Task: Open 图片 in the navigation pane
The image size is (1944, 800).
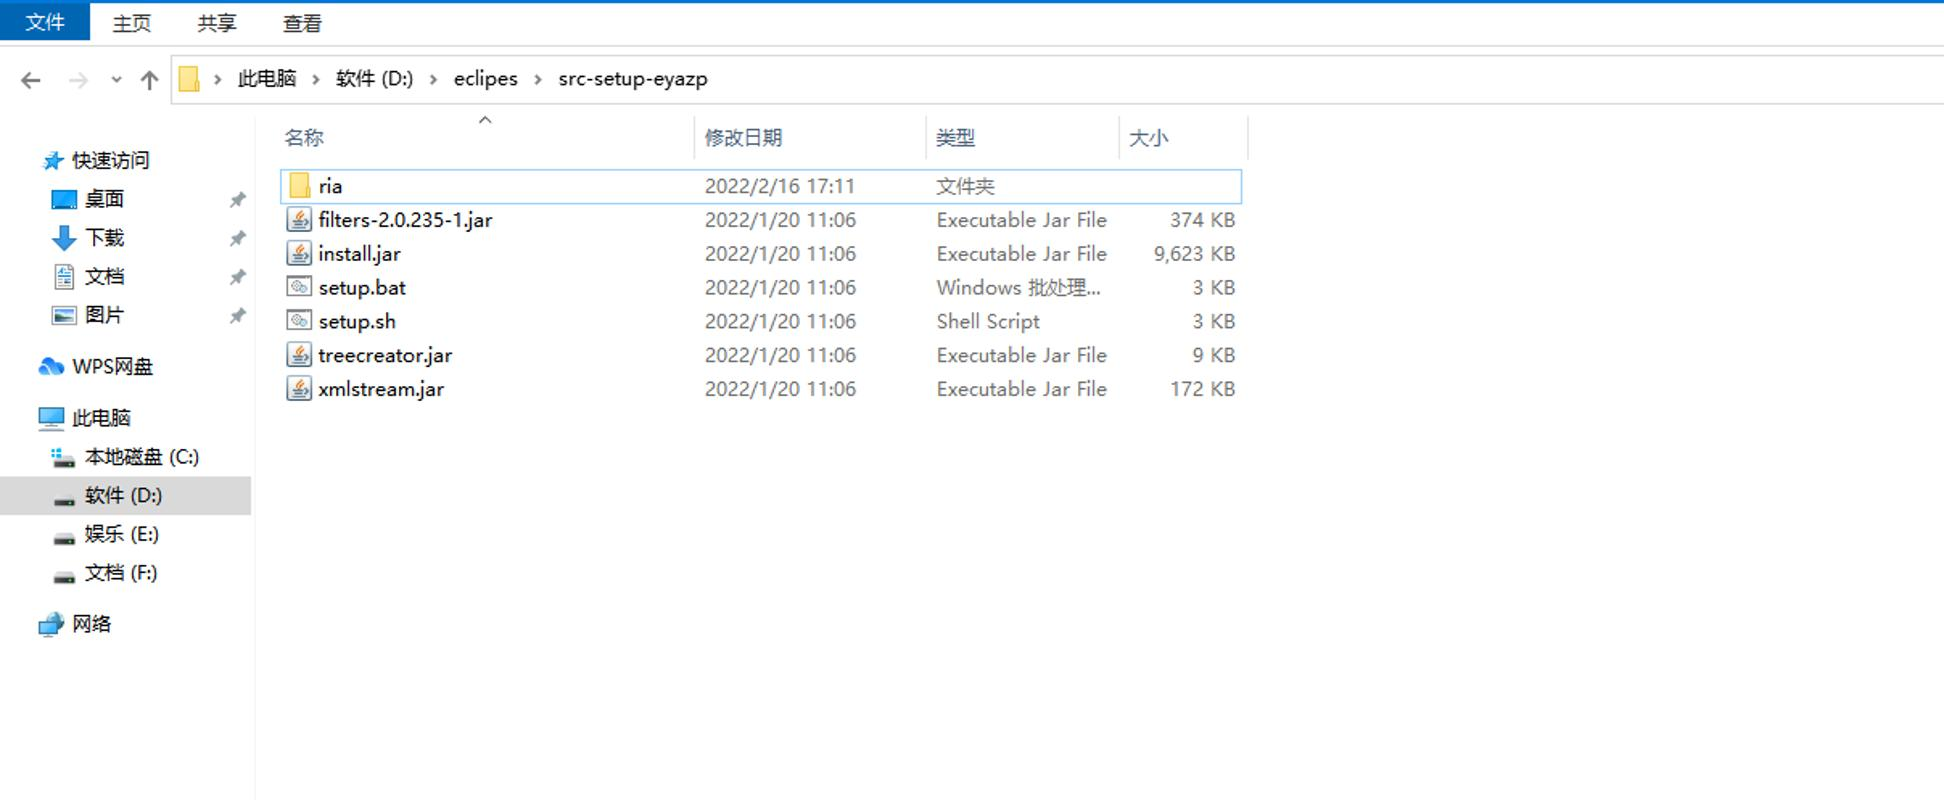Action: [x=104, y=316]
